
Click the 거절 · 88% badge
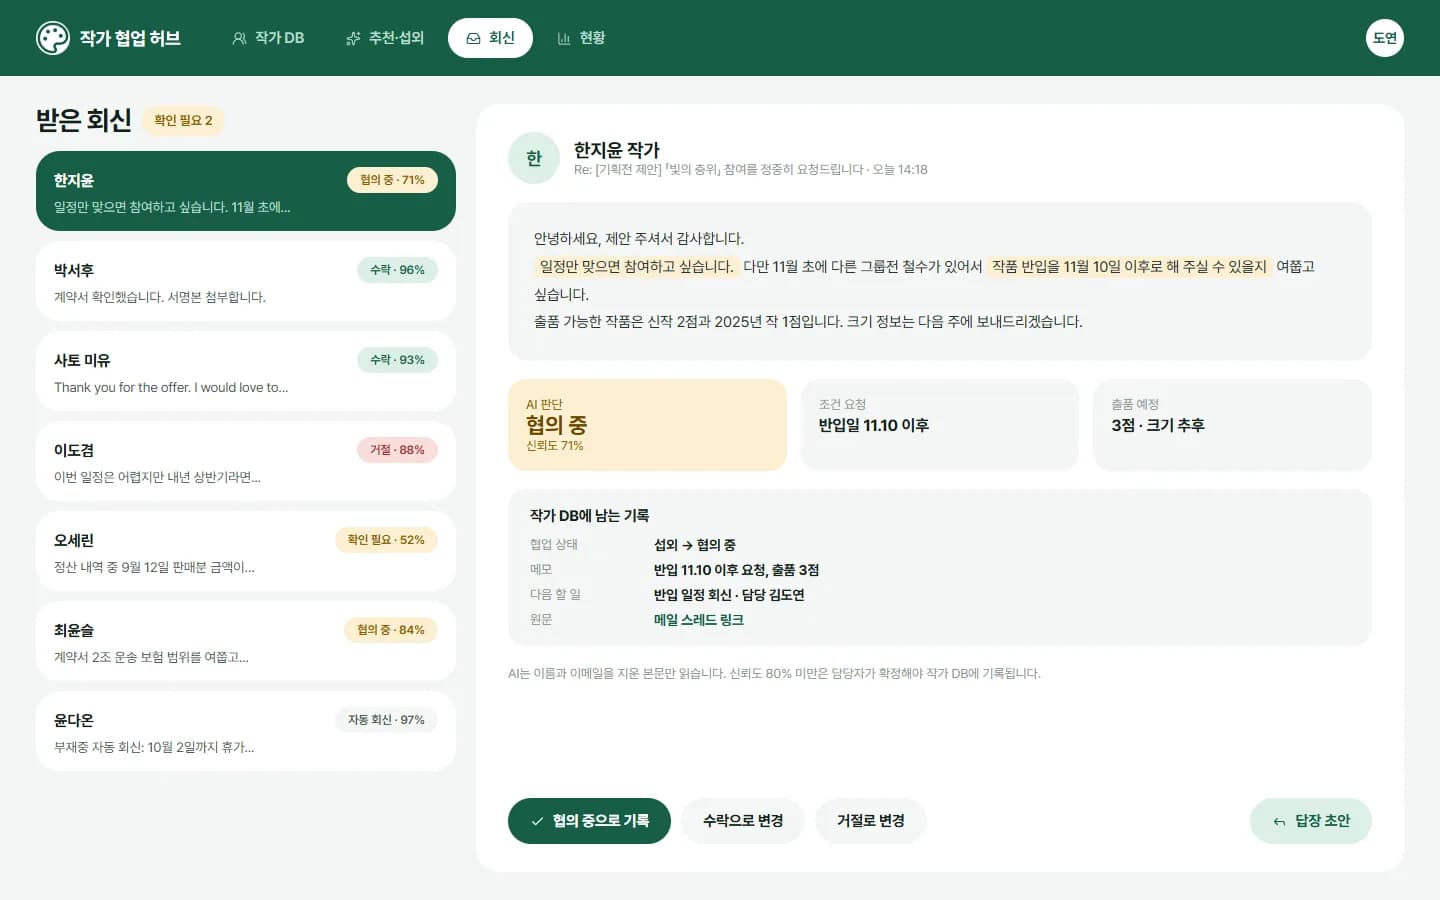[x=397, y=450]
